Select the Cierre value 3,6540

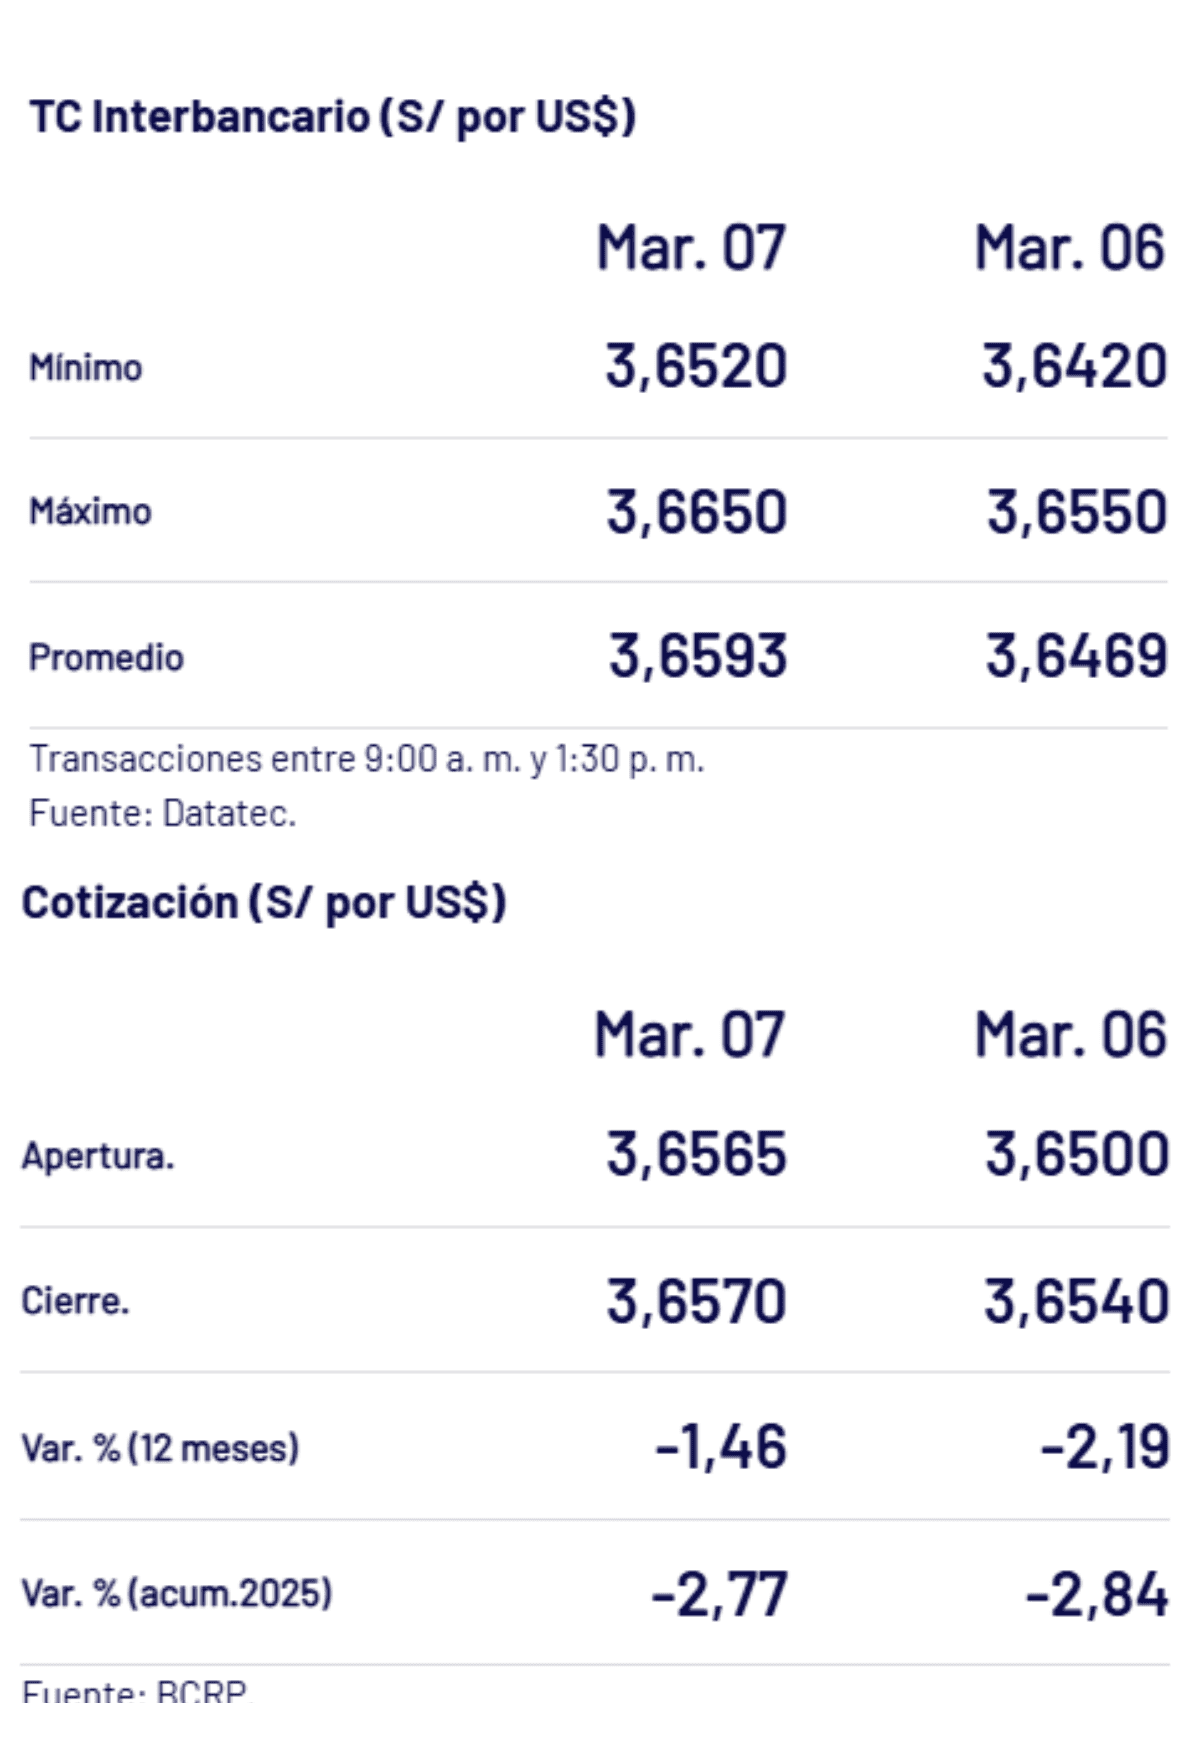[x=1076, y=1301]
